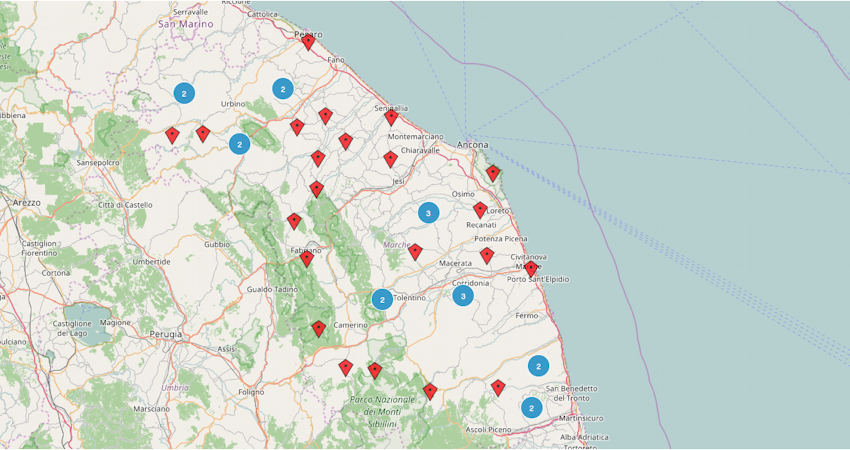Expand the 2-marker cluster northwest of Urbino
Viewport: 850px width, 450px height.
184,93
